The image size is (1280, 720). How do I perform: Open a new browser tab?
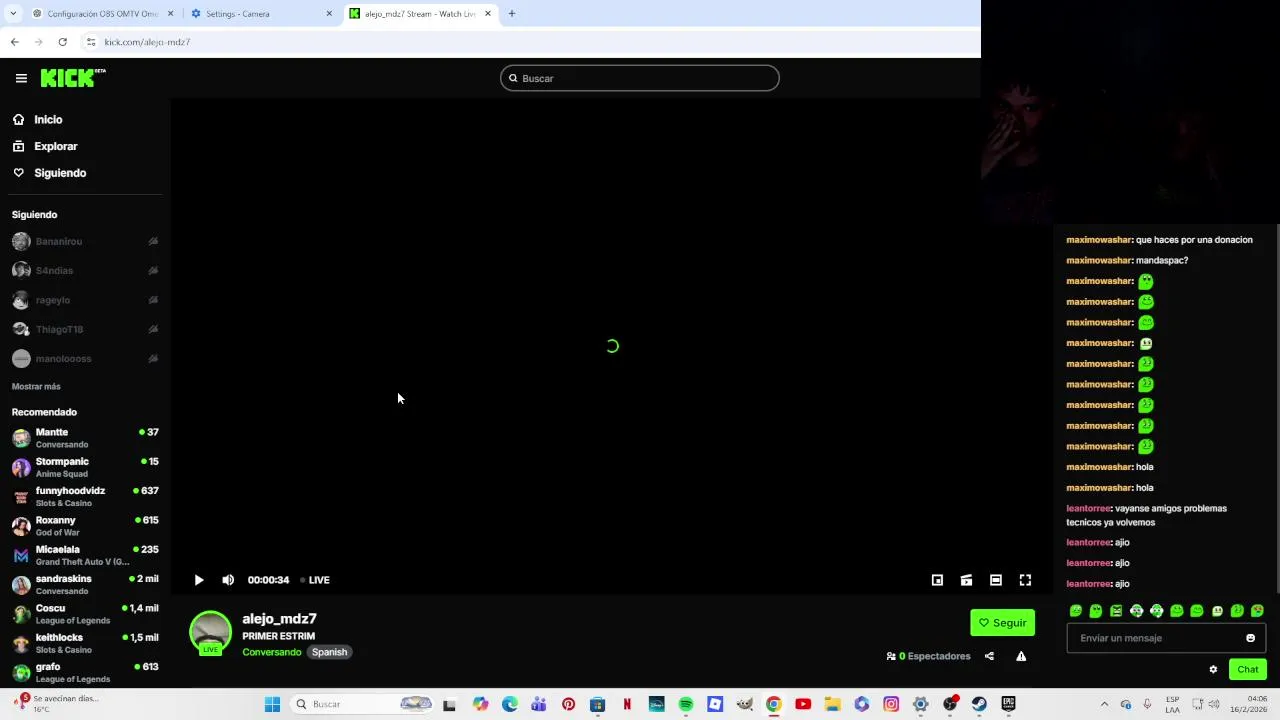tap(512, 14)
